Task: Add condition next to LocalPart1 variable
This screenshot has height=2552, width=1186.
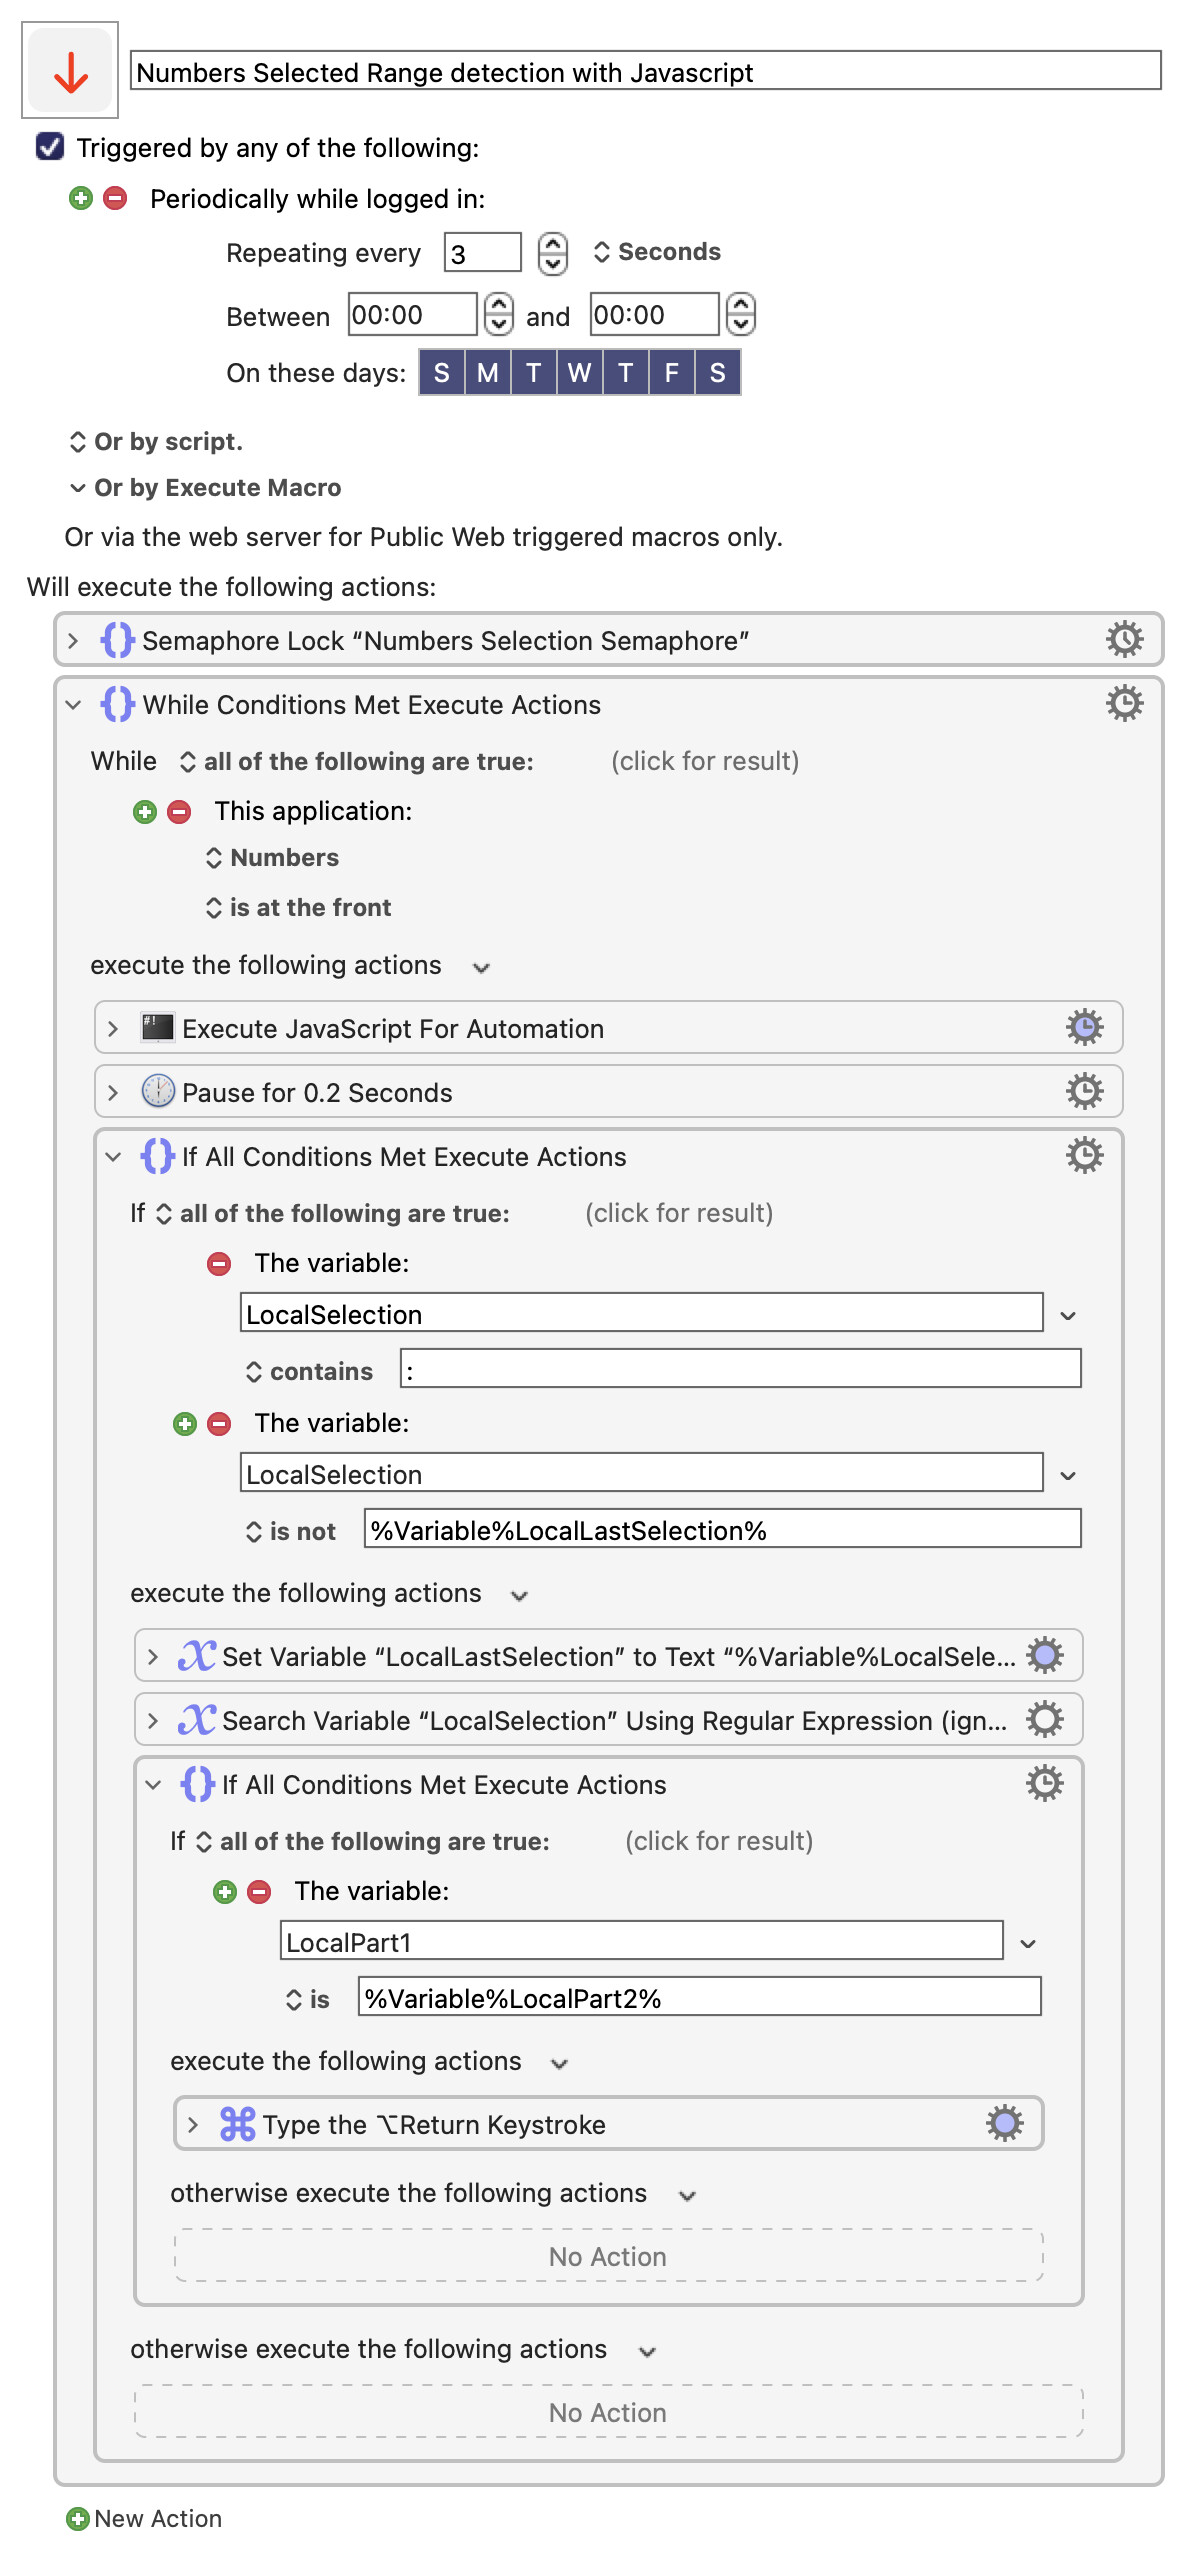Action: pyautogui.click(x=225, y=1891)
